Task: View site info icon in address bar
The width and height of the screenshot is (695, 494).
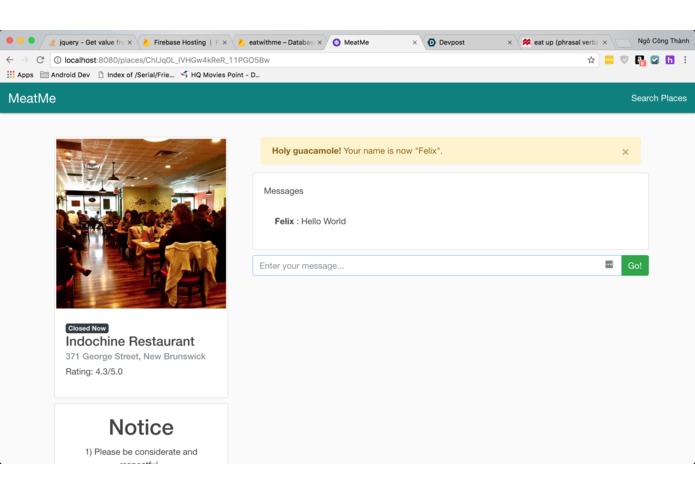Action: point(58,60)
